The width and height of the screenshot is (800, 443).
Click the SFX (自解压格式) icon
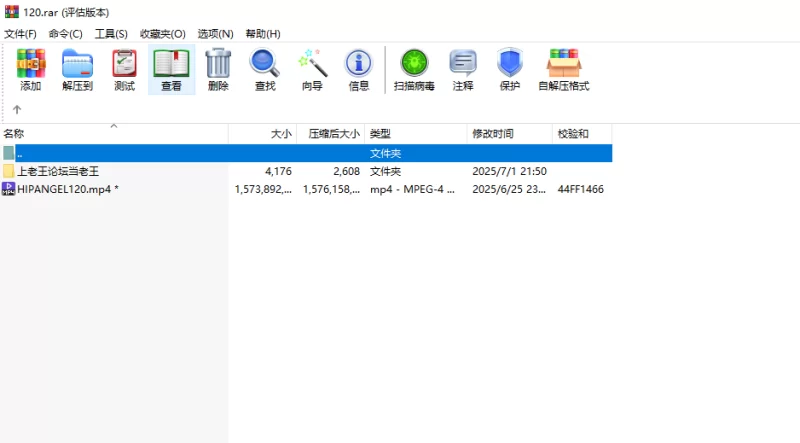point(564,63)
